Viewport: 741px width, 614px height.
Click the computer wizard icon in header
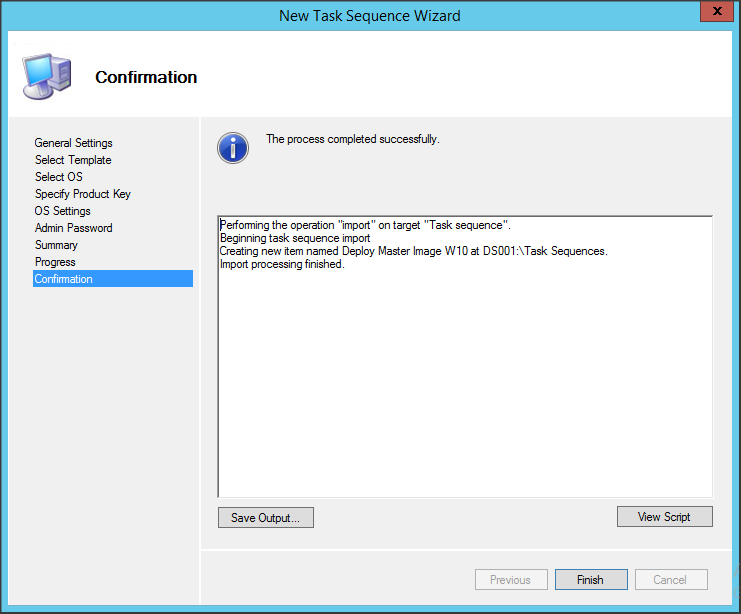pos(45,76)
